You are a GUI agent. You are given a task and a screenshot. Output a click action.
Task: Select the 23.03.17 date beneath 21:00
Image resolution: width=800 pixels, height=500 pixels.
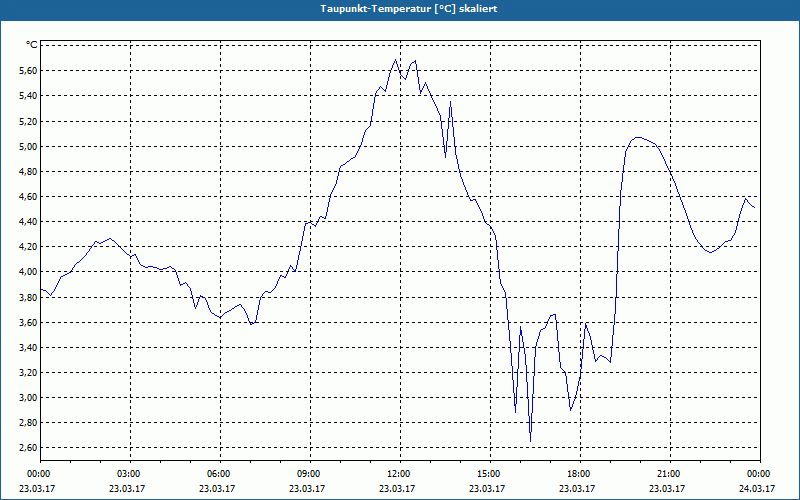[x=667, y=488]
